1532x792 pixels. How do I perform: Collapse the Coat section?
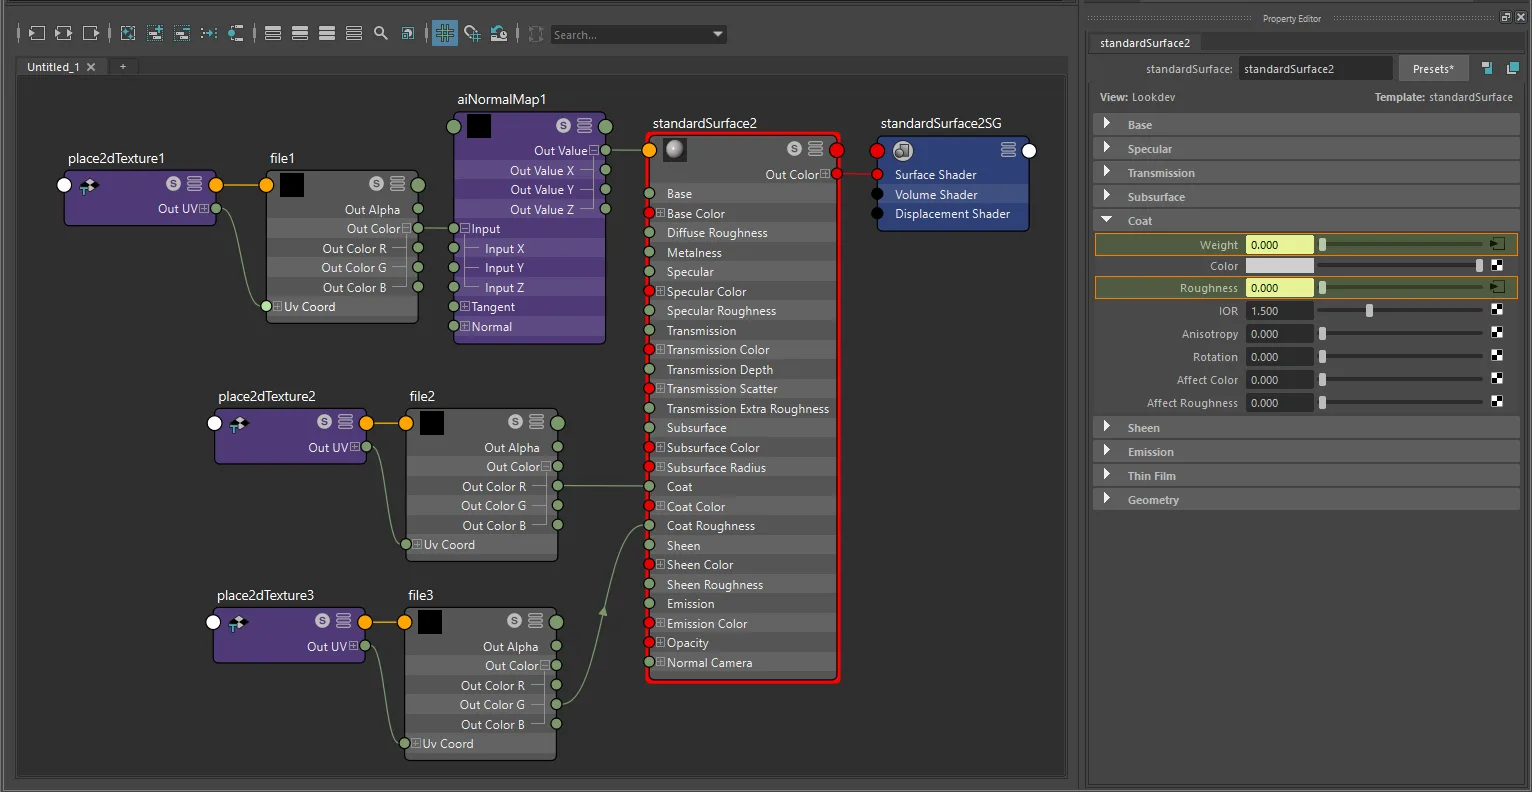pos(1106,220)
